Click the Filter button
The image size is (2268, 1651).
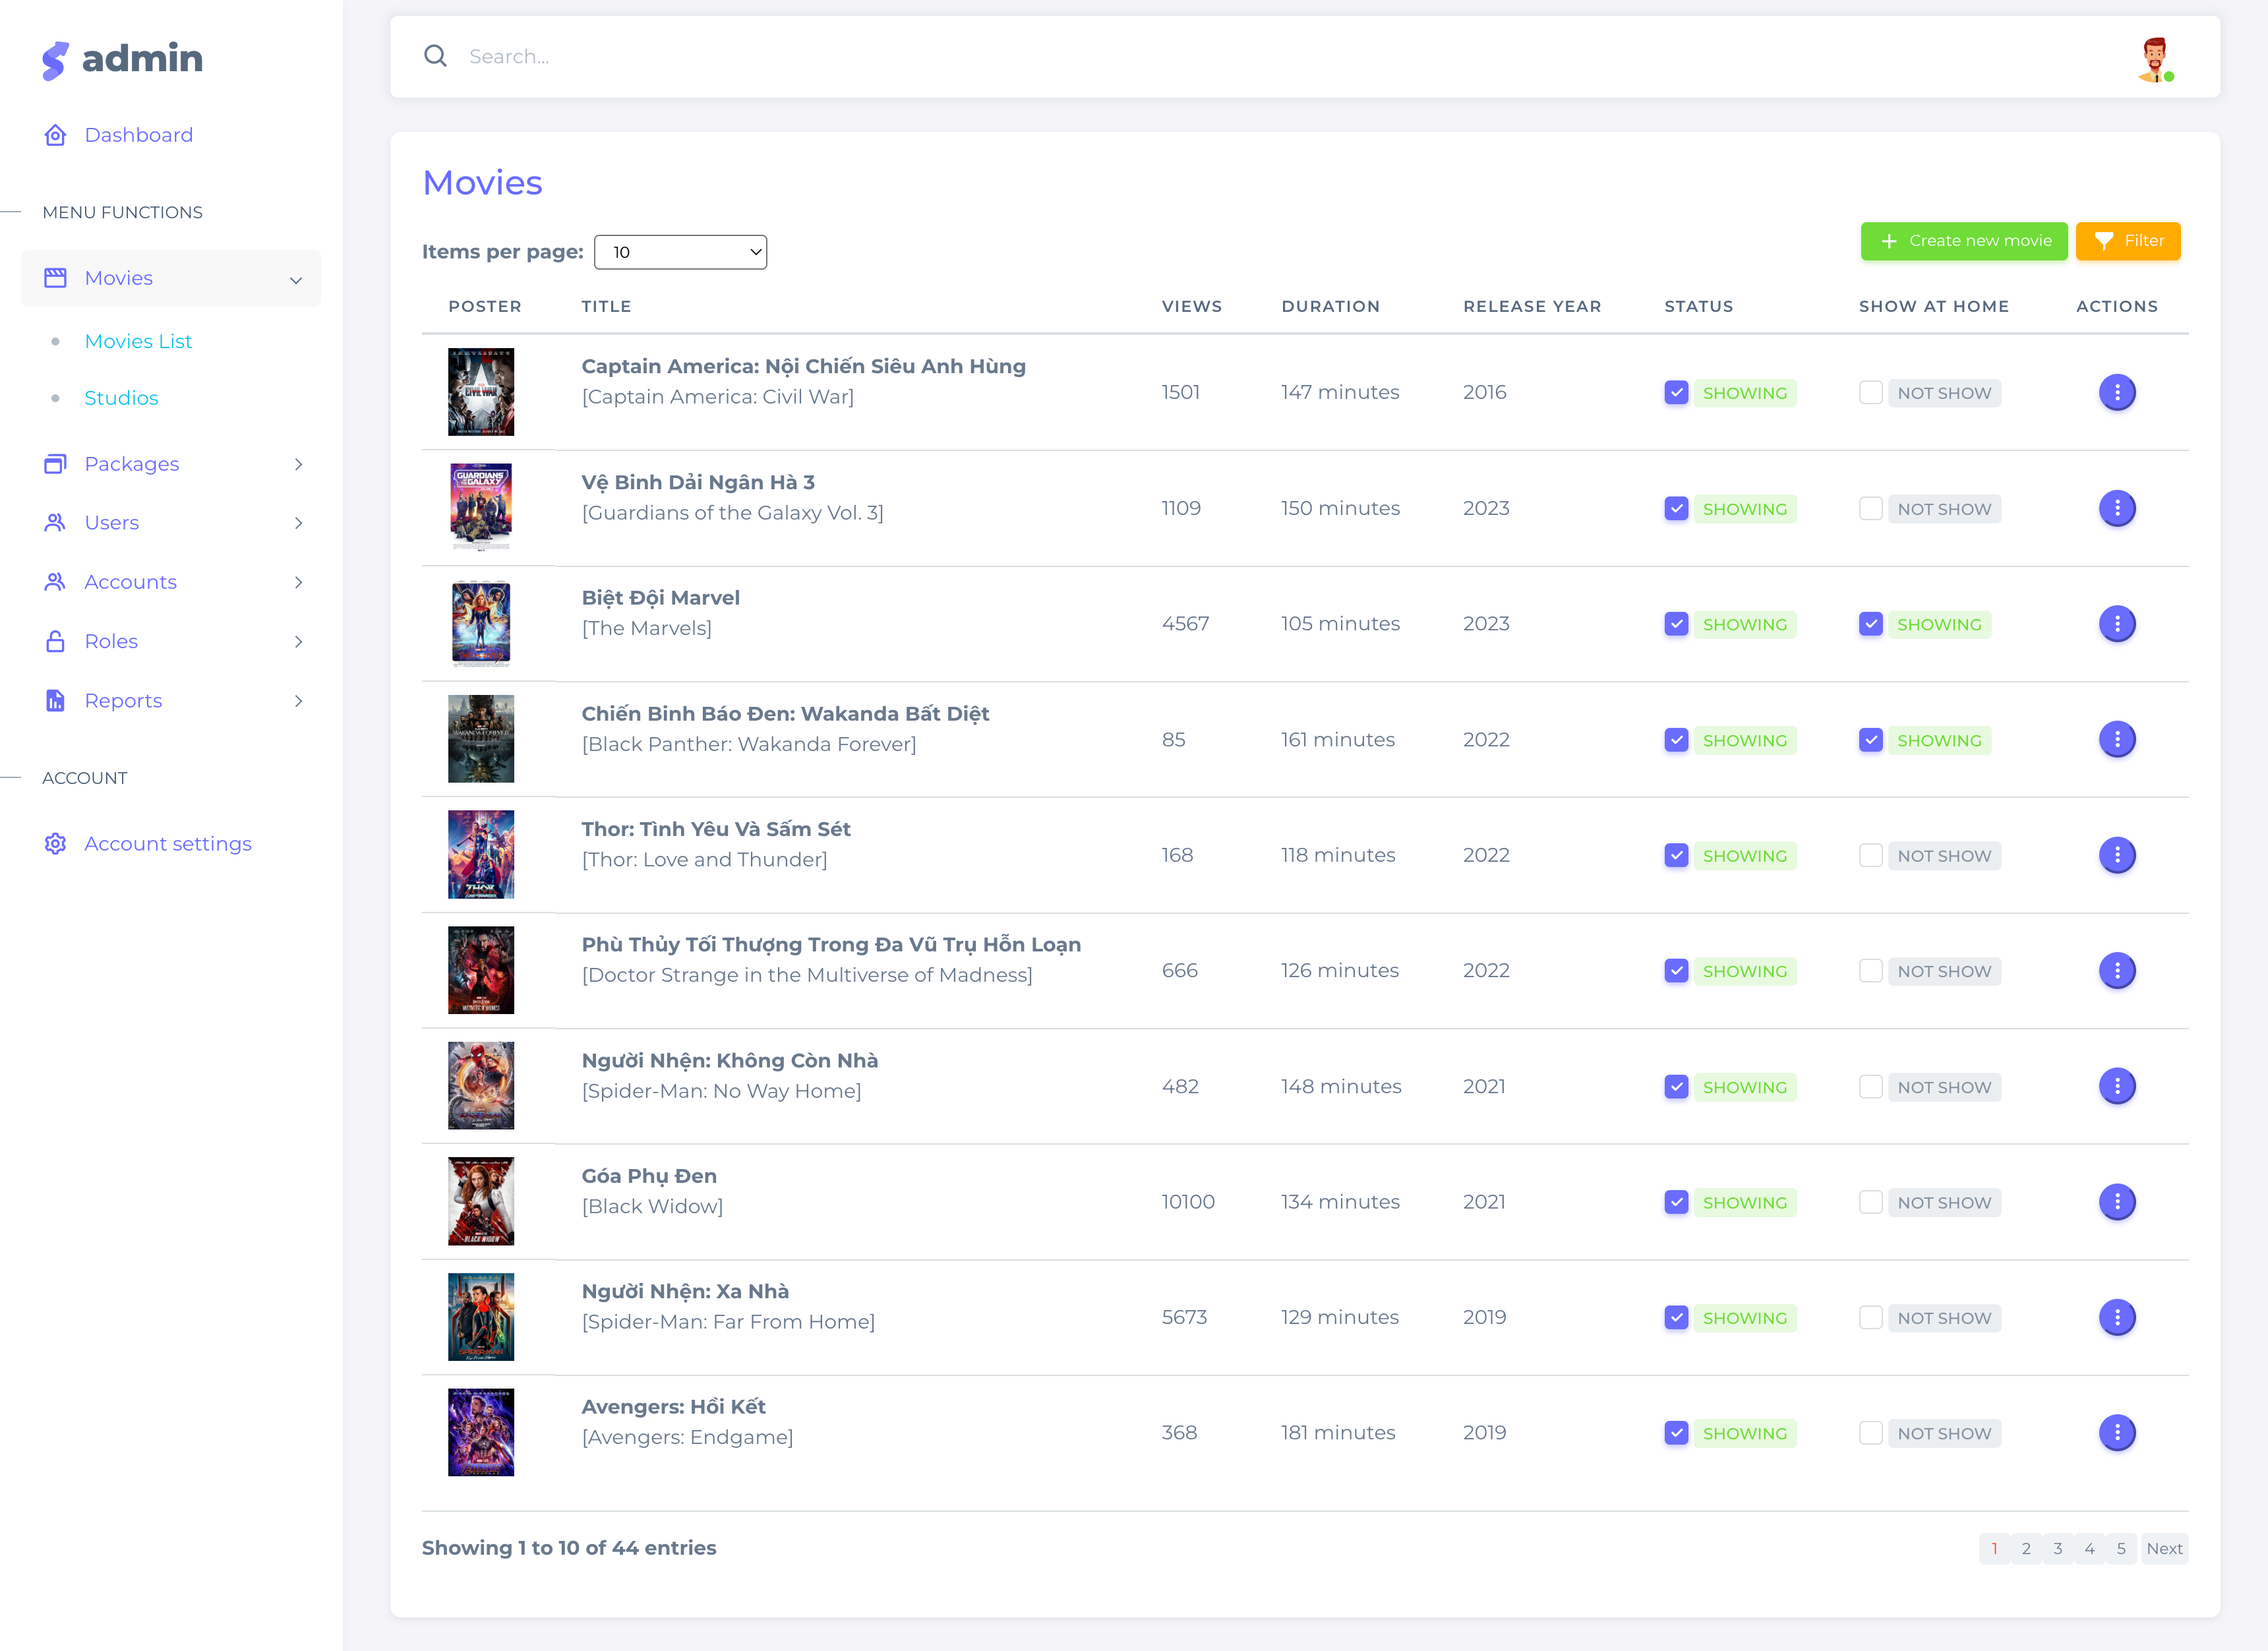click(2127, 241)
